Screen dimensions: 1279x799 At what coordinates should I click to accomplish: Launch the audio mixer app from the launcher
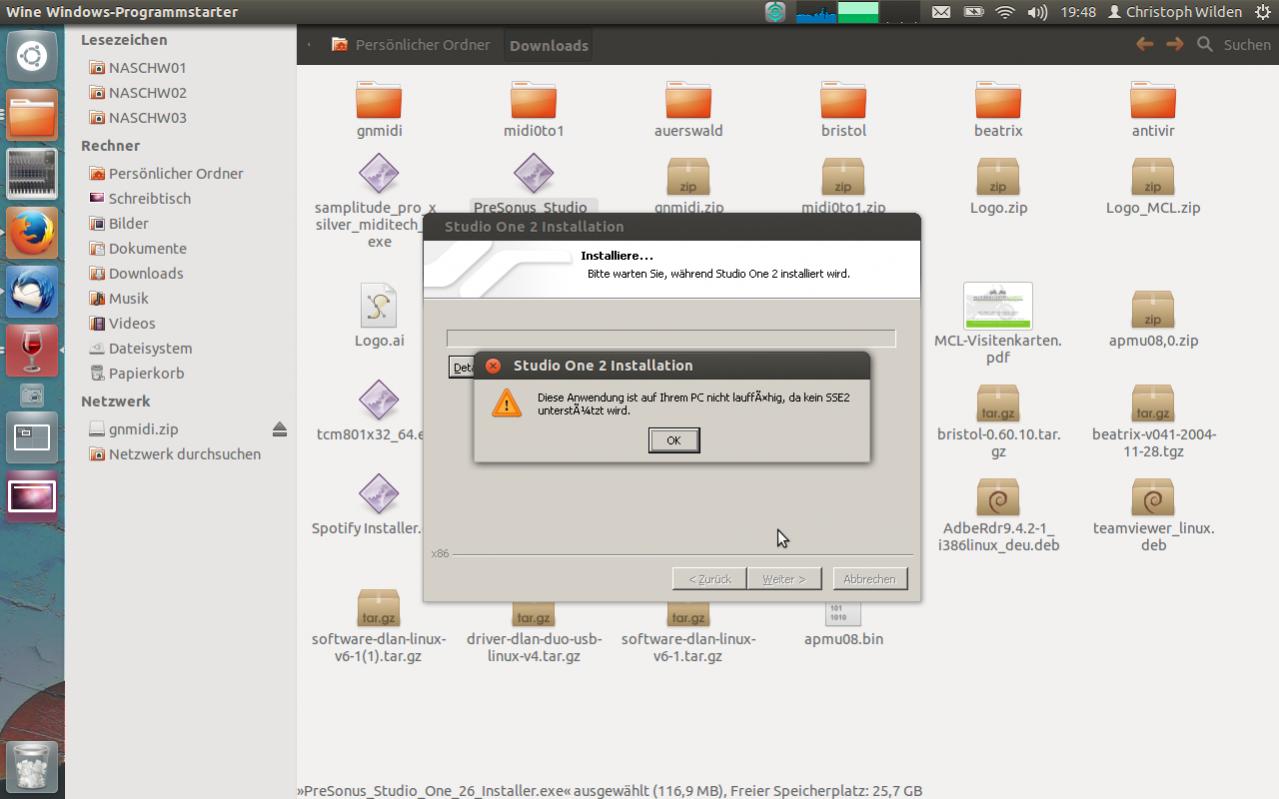32,174
